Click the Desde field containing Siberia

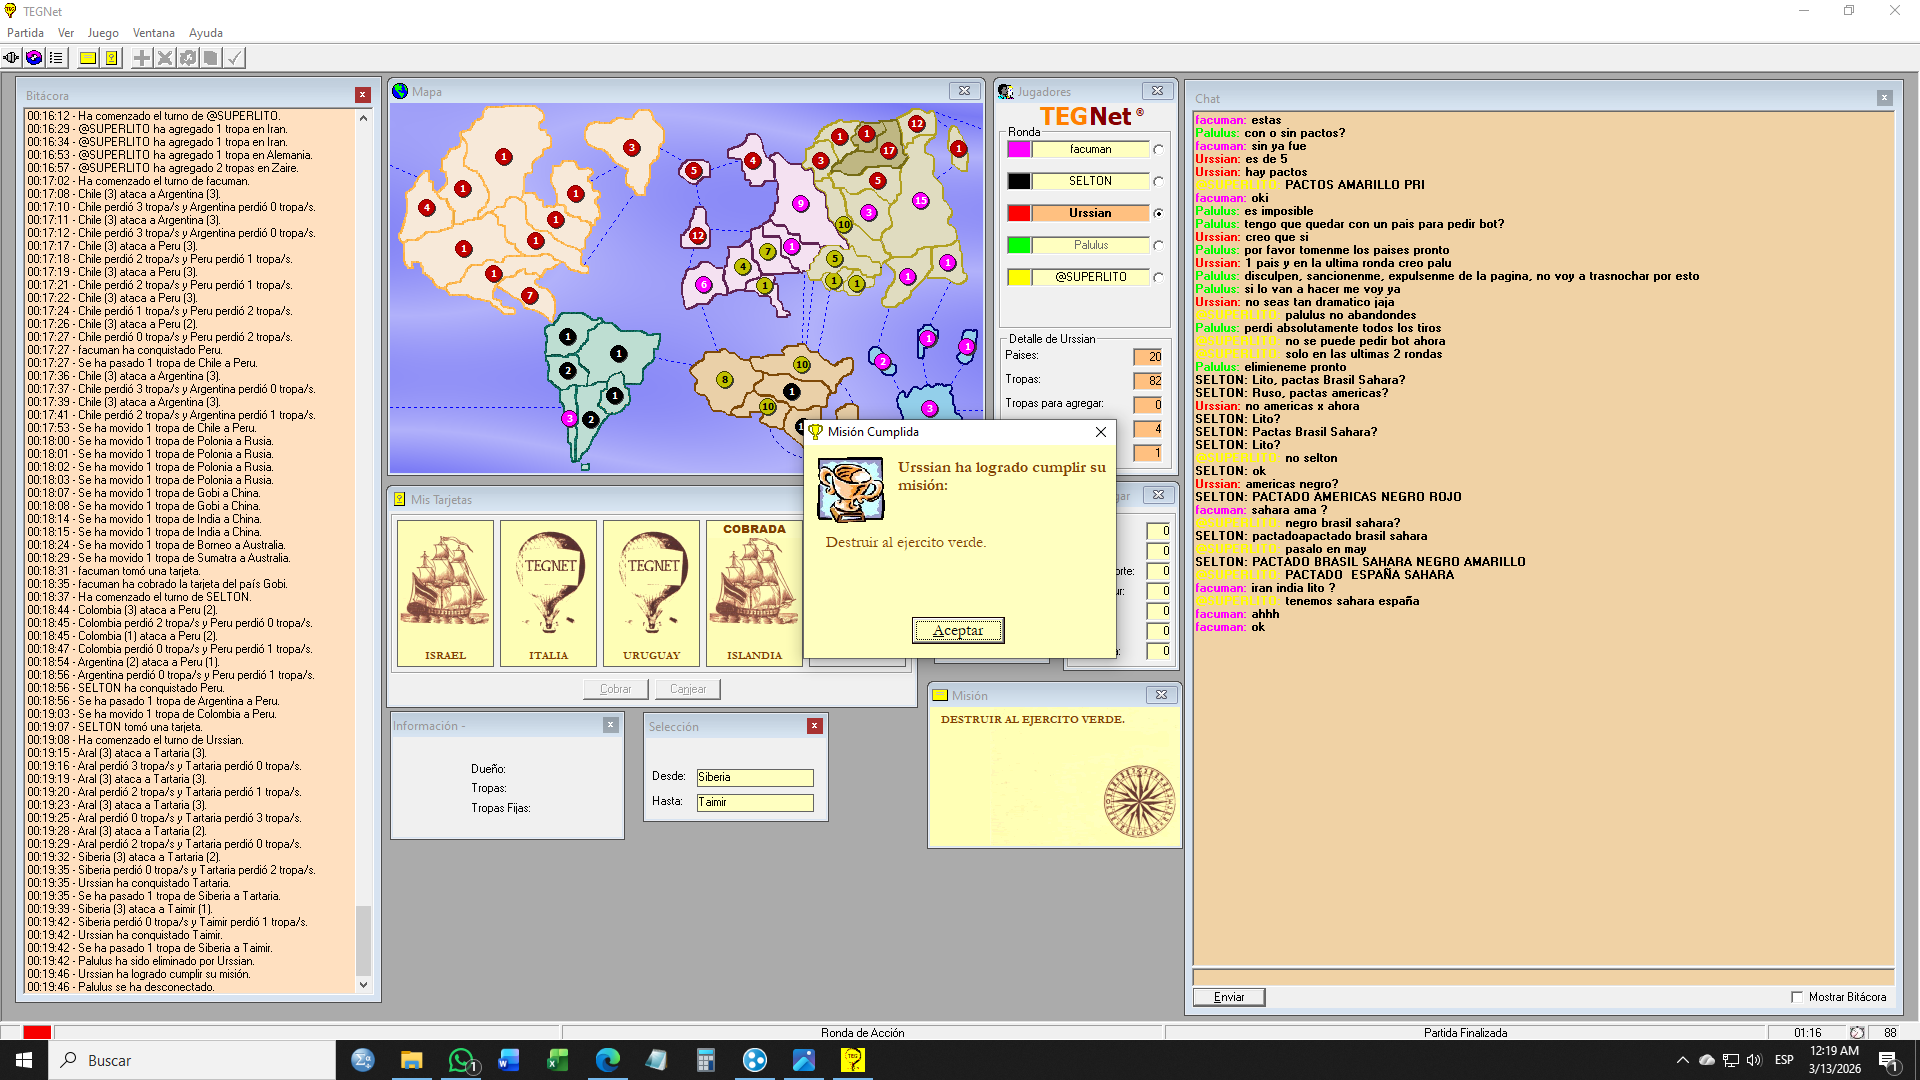click(x=754, y=777)
